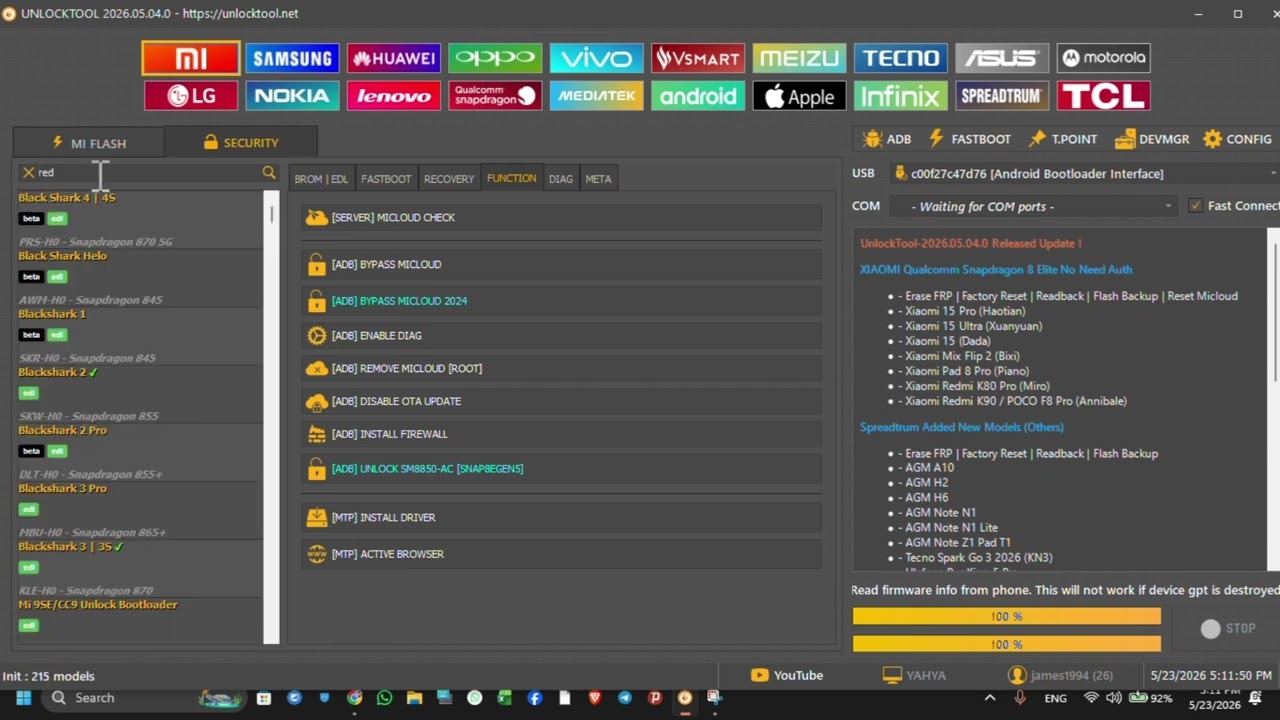Select the Samsung brand tile
The image size is (1280, 720).
point(292,58)
